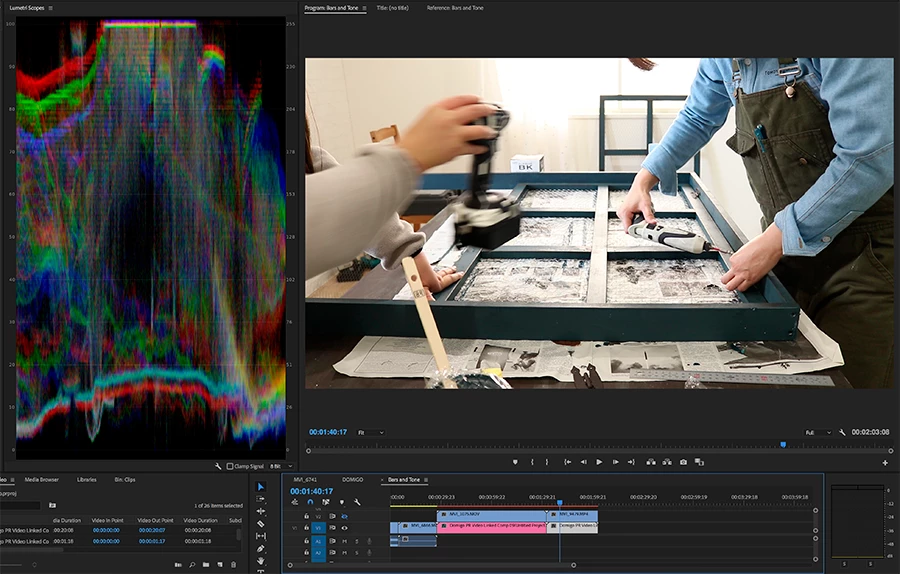Add a marker in Program monitor
The height and width of the screenshot is (574, 900).
coord(515,462)
